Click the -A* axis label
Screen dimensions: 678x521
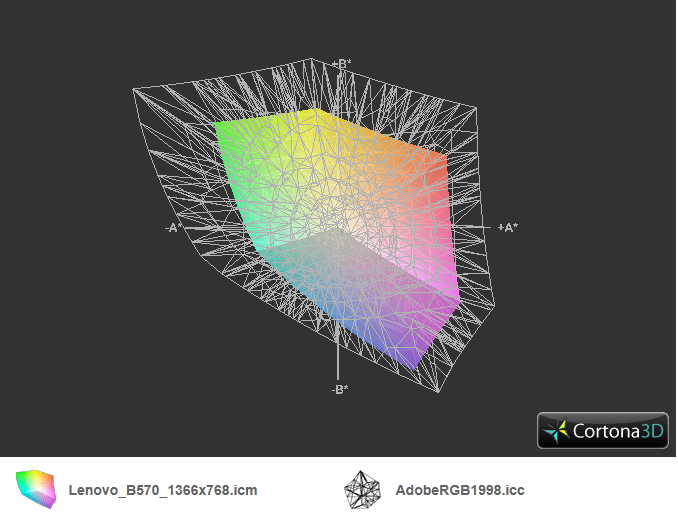(173, 228)
